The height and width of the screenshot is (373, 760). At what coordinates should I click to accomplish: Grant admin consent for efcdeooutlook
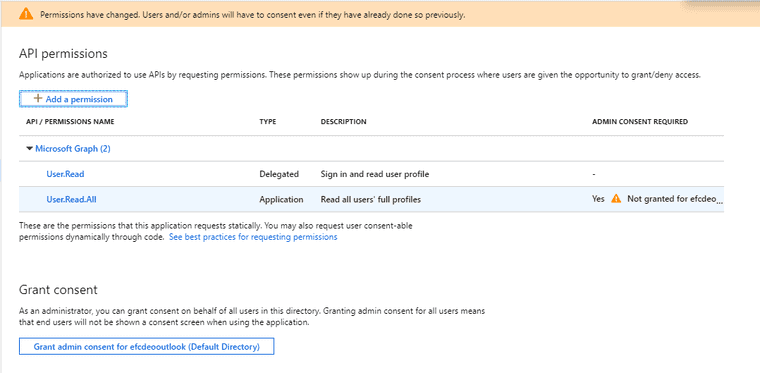click(x=146, y=347)
